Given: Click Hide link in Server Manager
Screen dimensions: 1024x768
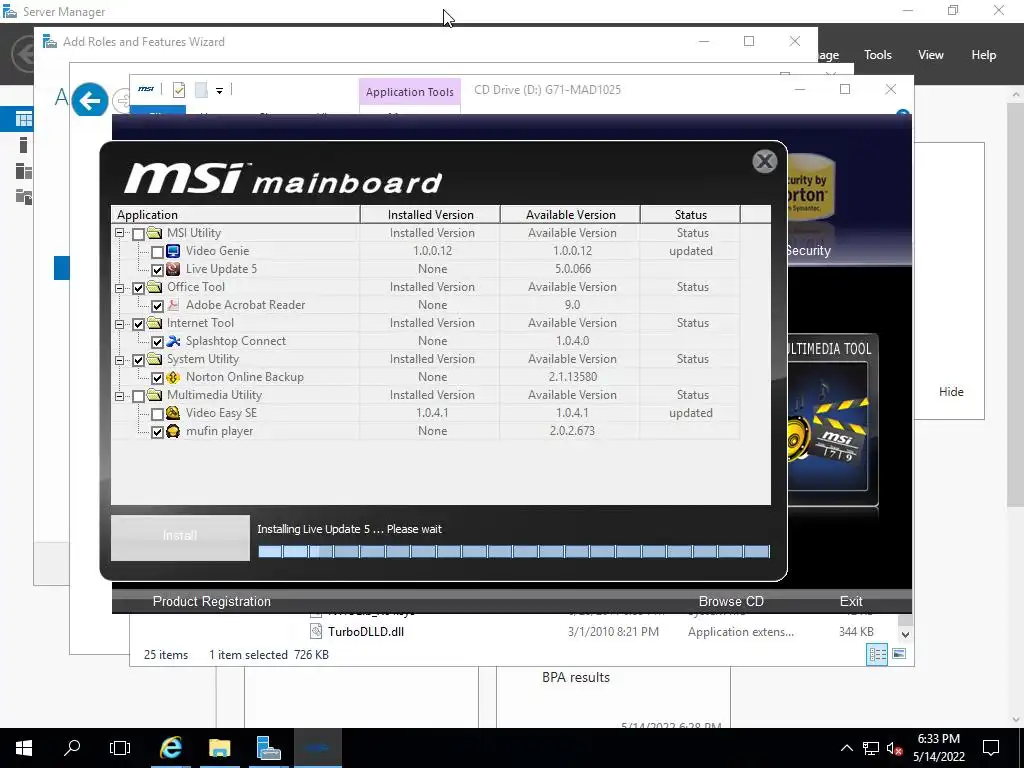Looking at the screenshot, I should pyautogui.click(x=951, y=392).
